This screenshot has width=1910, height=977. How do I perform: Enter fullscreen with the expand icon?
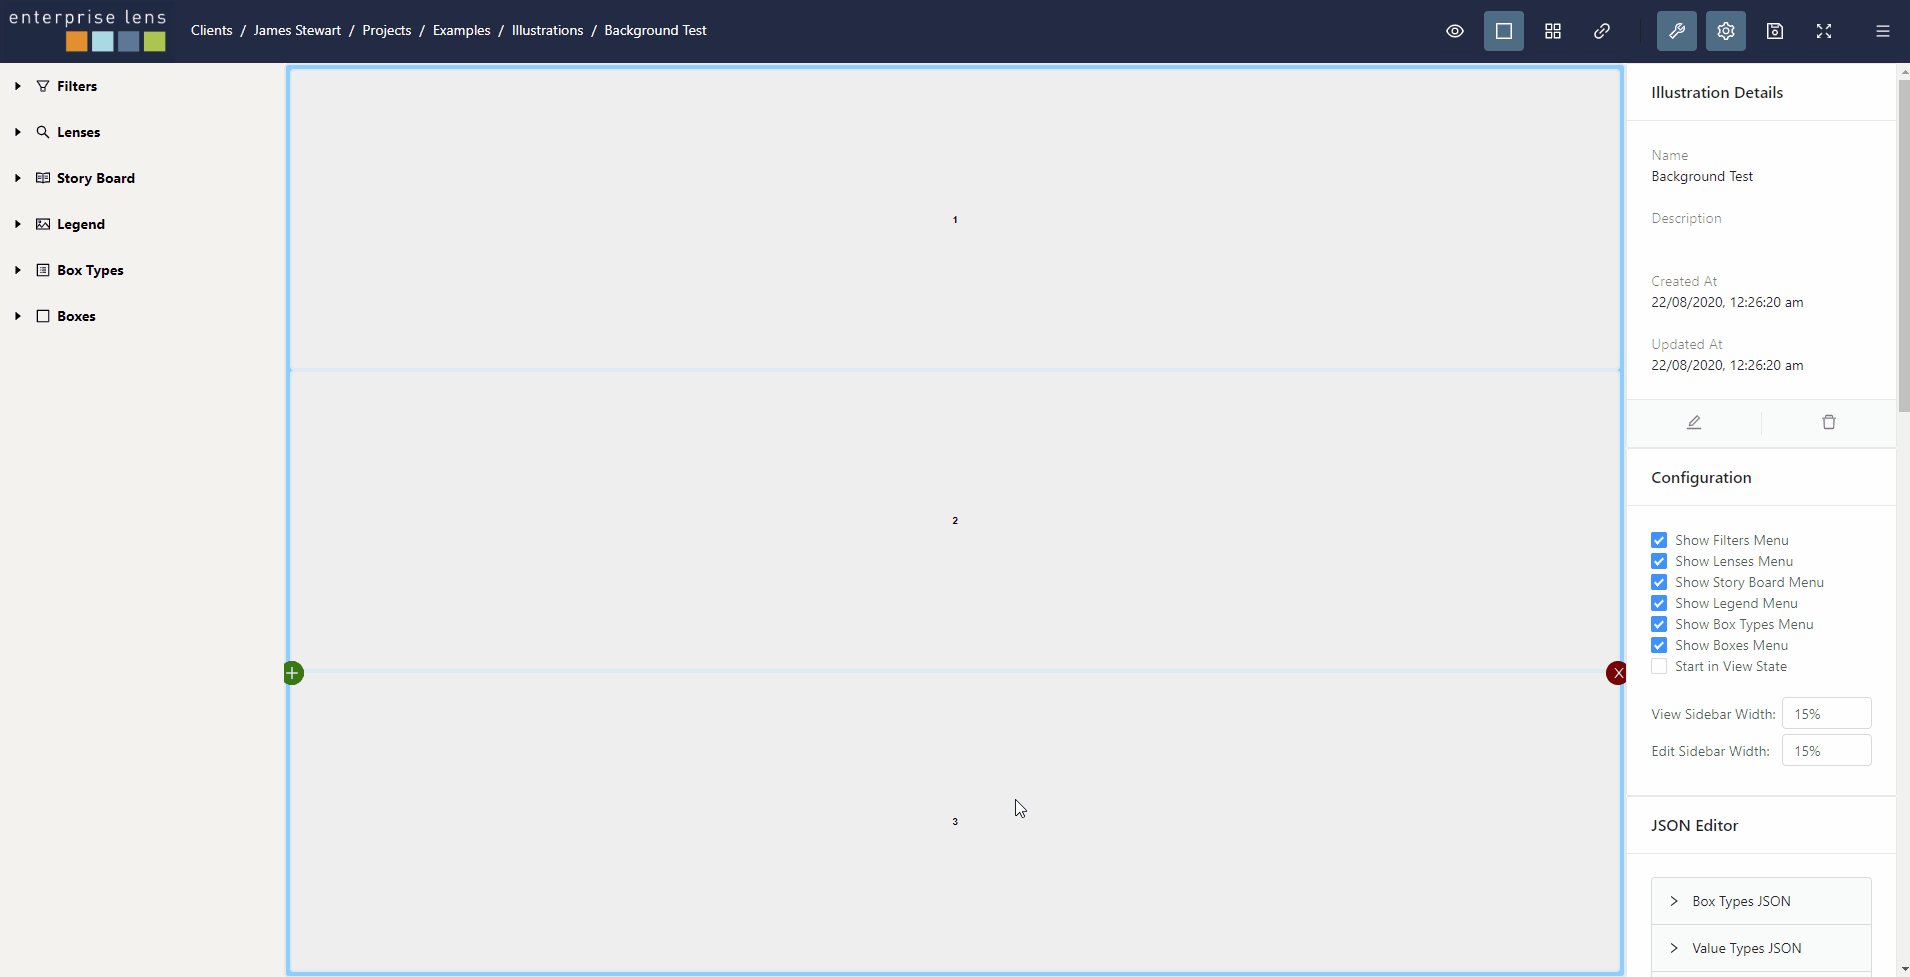[x=1823, y=31]
